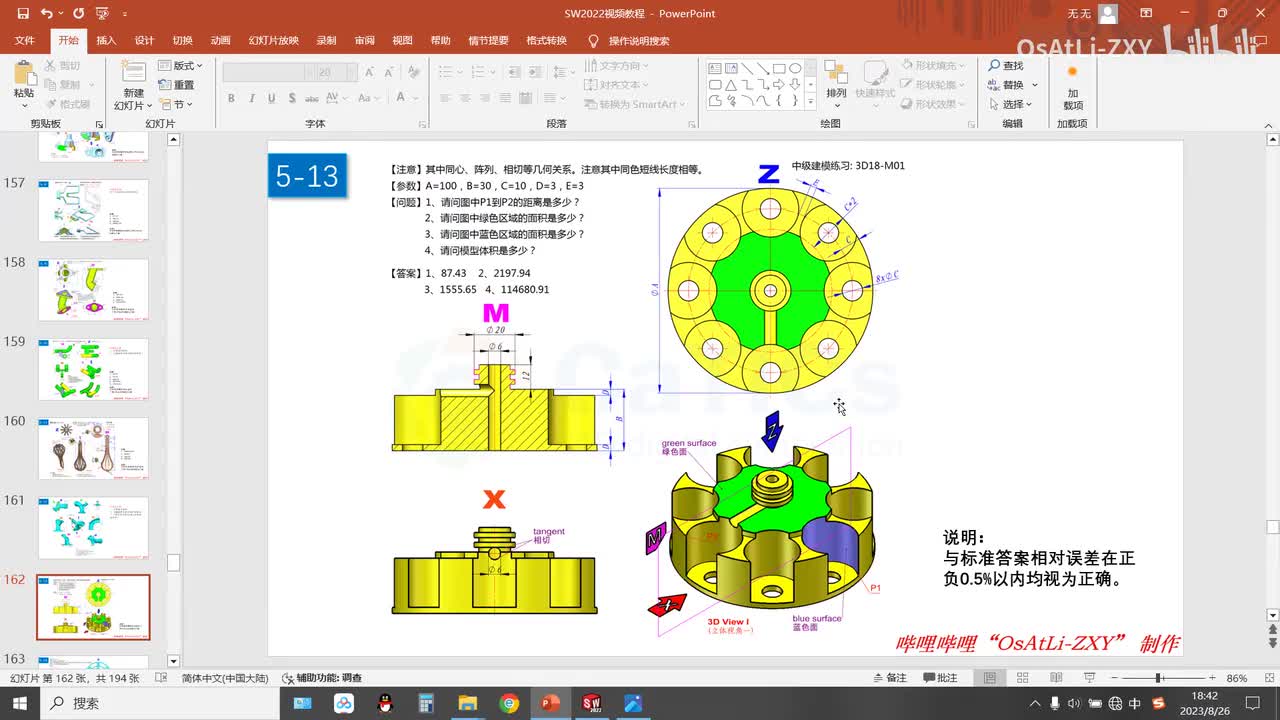The height and width of the screenshot is (720, 1280).
Task: Click accessibility status (辅助功能: 调查)
Action: click(322, 678)
